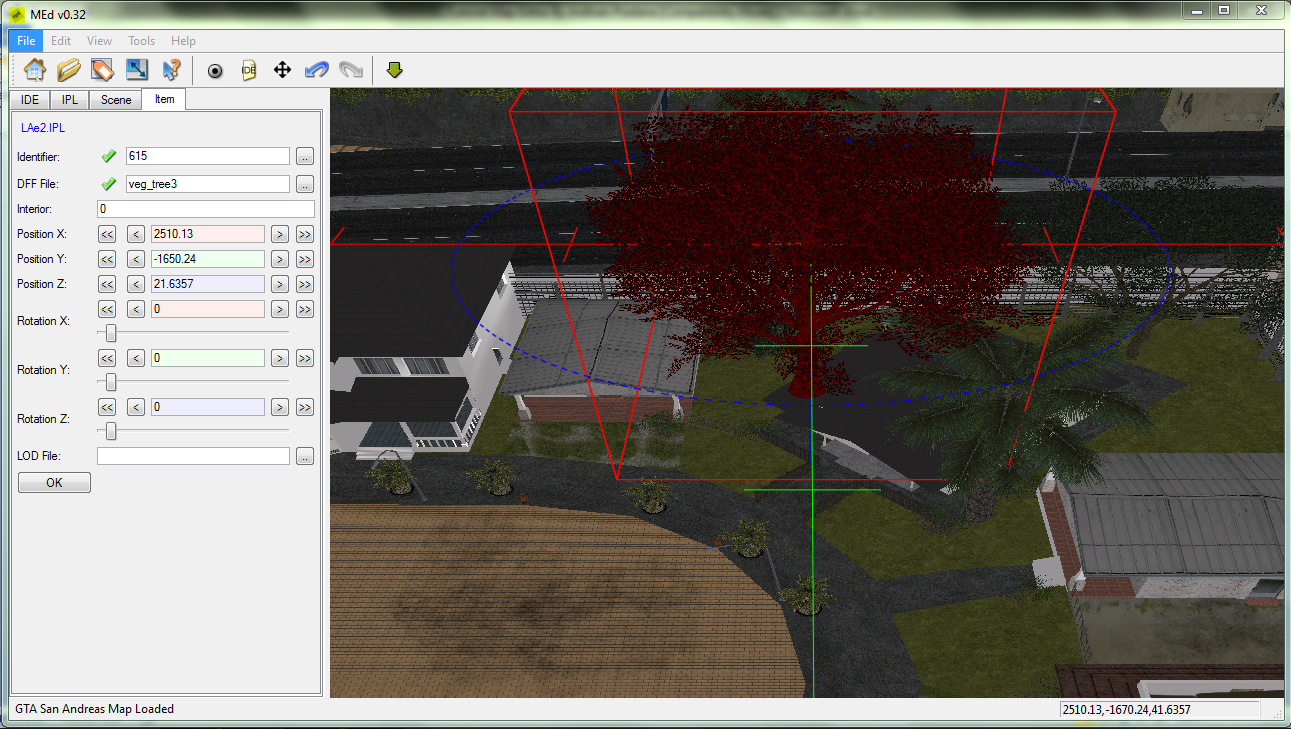Click the green down arrow toolbar icon

pos(395,70)
